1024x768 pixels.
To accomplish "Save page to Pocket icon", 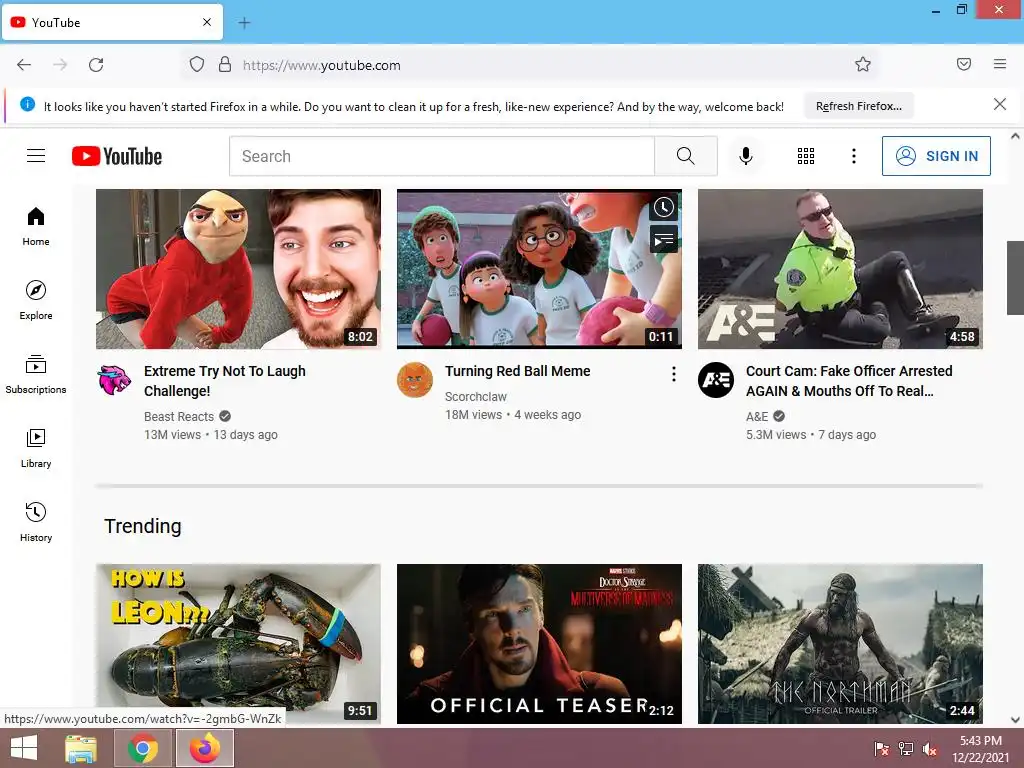I will tap(963, 64).
